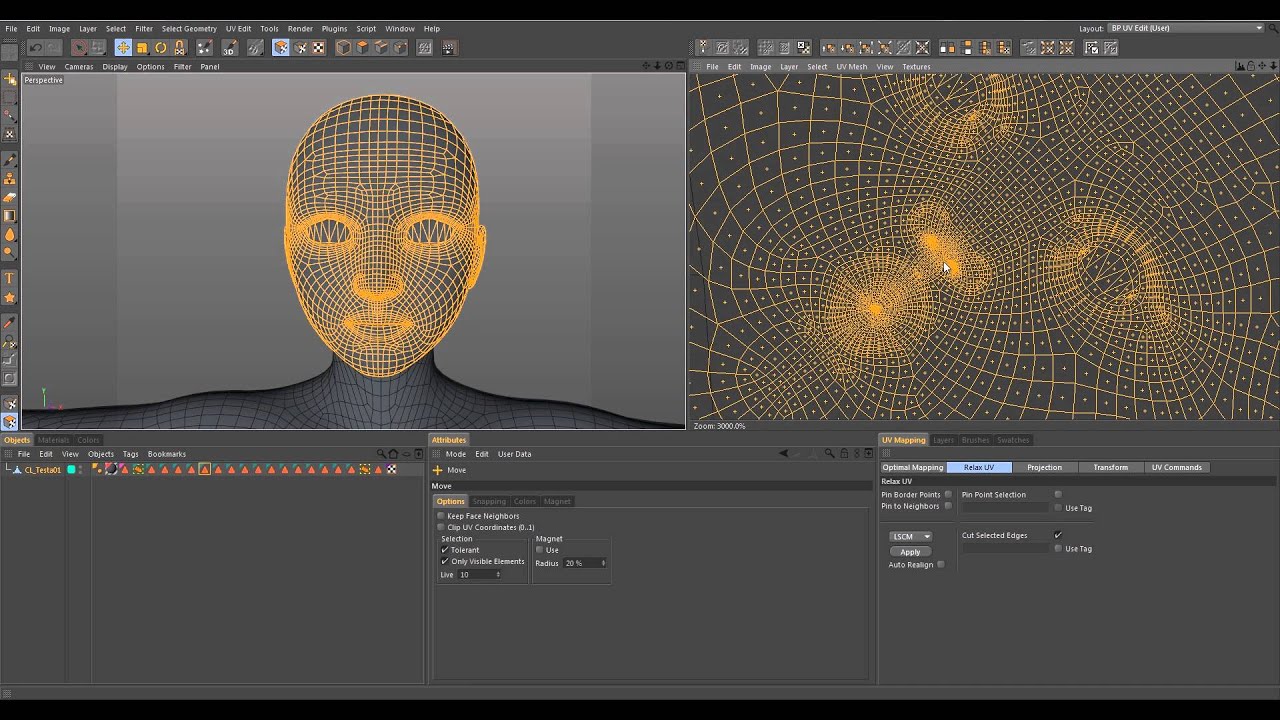The image size is (1280, 720).
Task: Click the Apply button under Relax UV
Action: pyautogui.click(x=910, y=552)
